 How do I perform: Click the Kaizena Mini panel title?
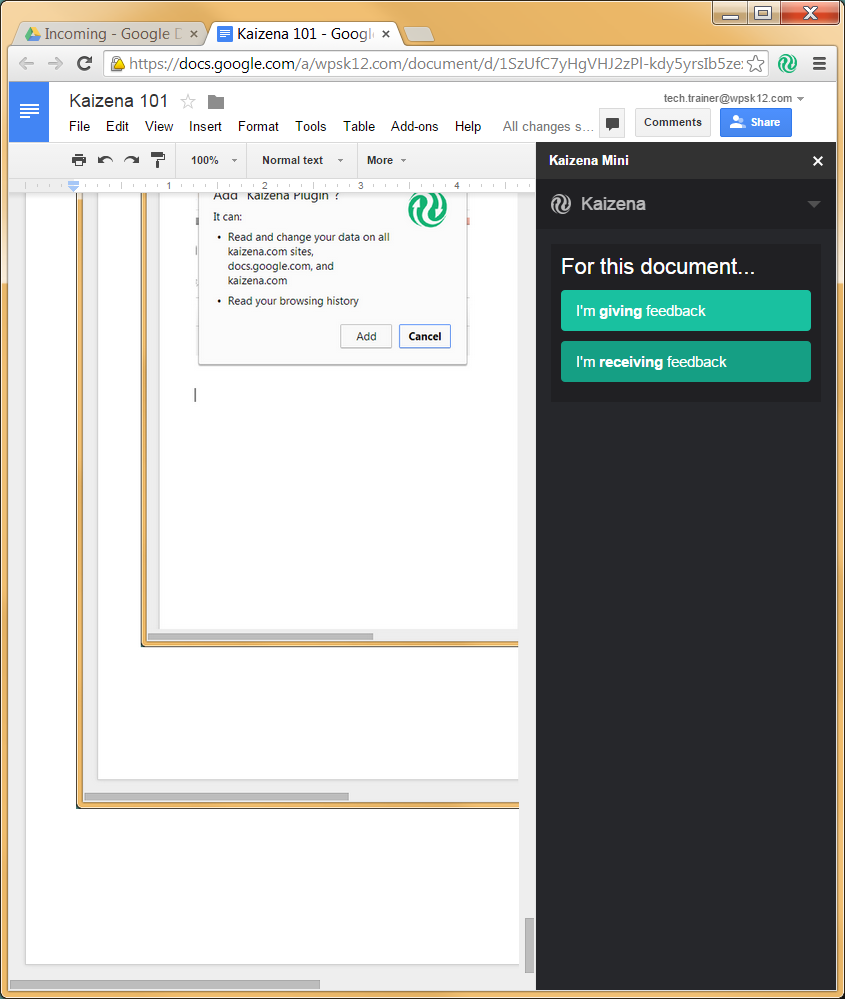pos(589,161)
